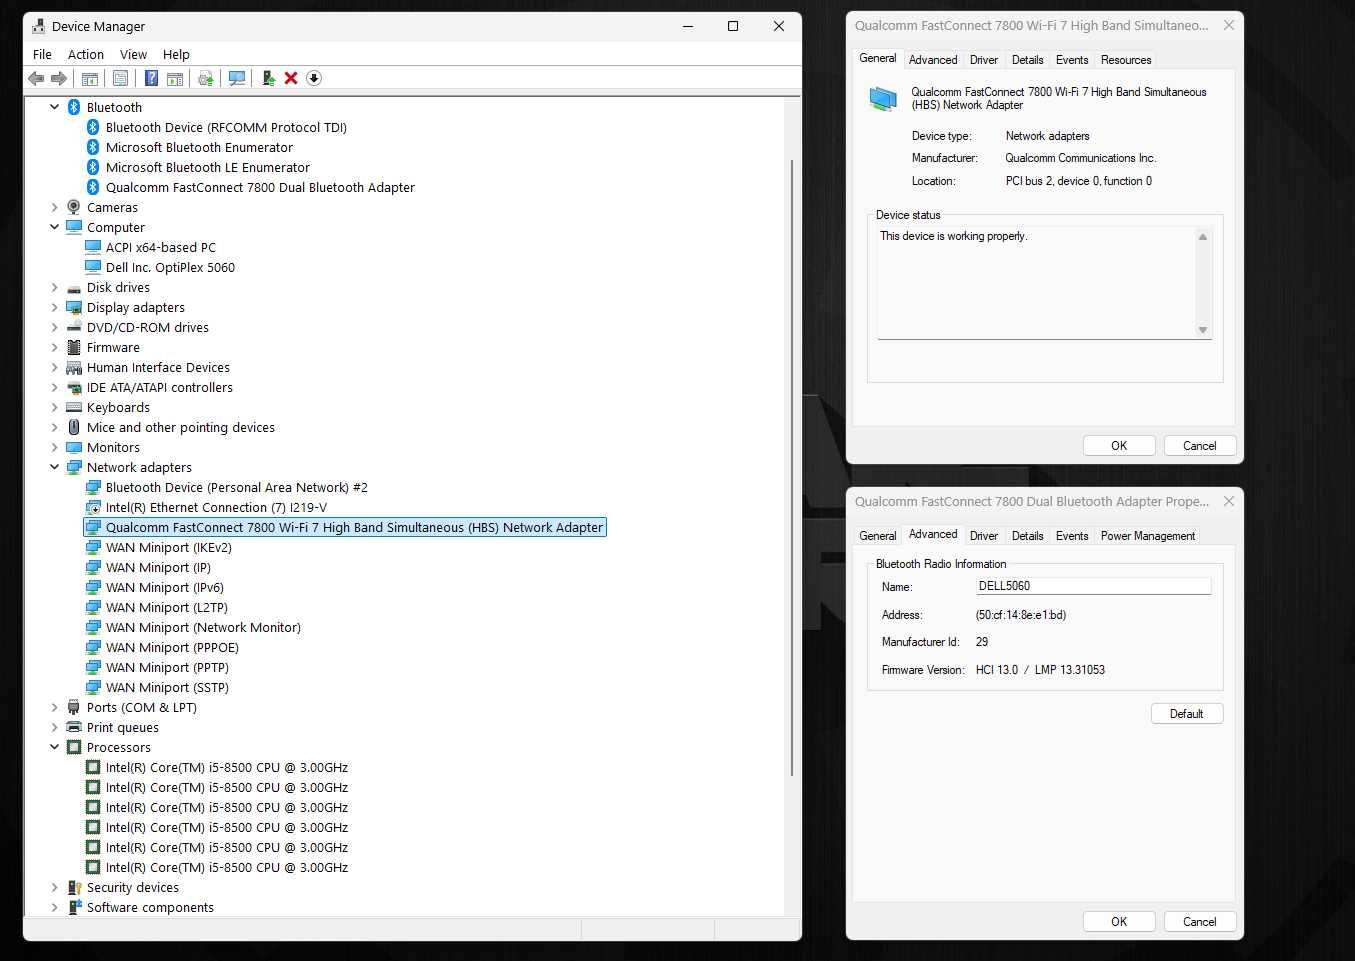Click Show/Hide Action Pane toolbar icon
This screenshot has height=961, width=1355.
(x=175, y=78)
